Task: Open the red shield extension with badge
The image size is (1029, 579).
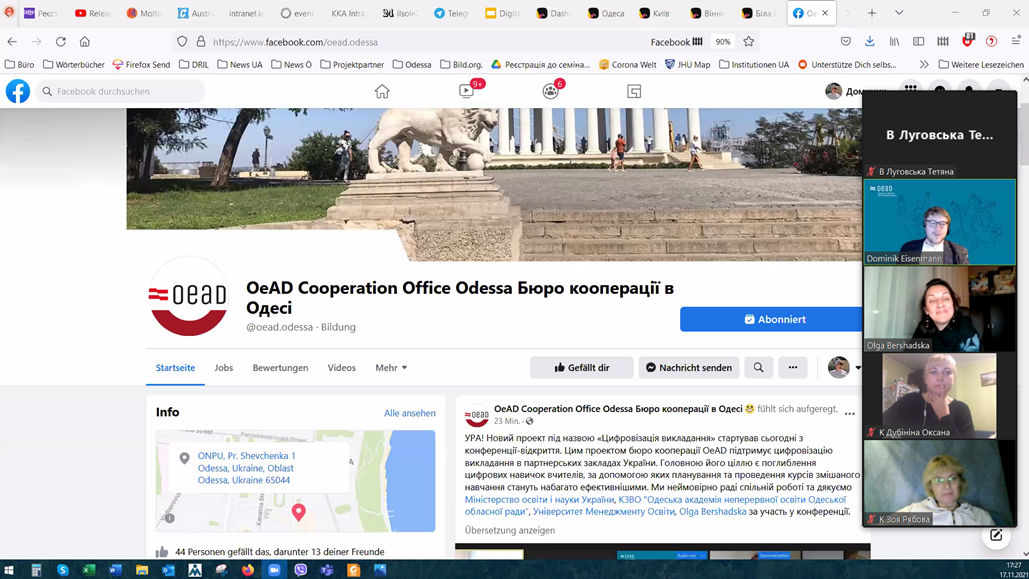Action: click(967, 41)
